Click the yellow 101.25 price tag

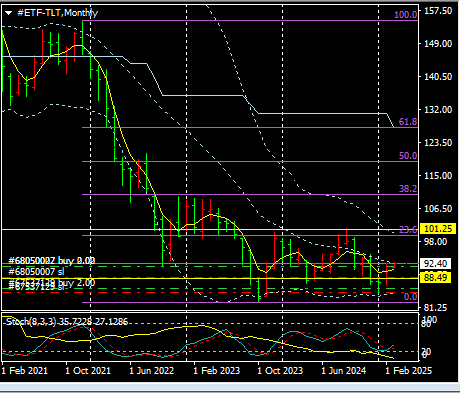pyautogui.click(x=438, y=229)
